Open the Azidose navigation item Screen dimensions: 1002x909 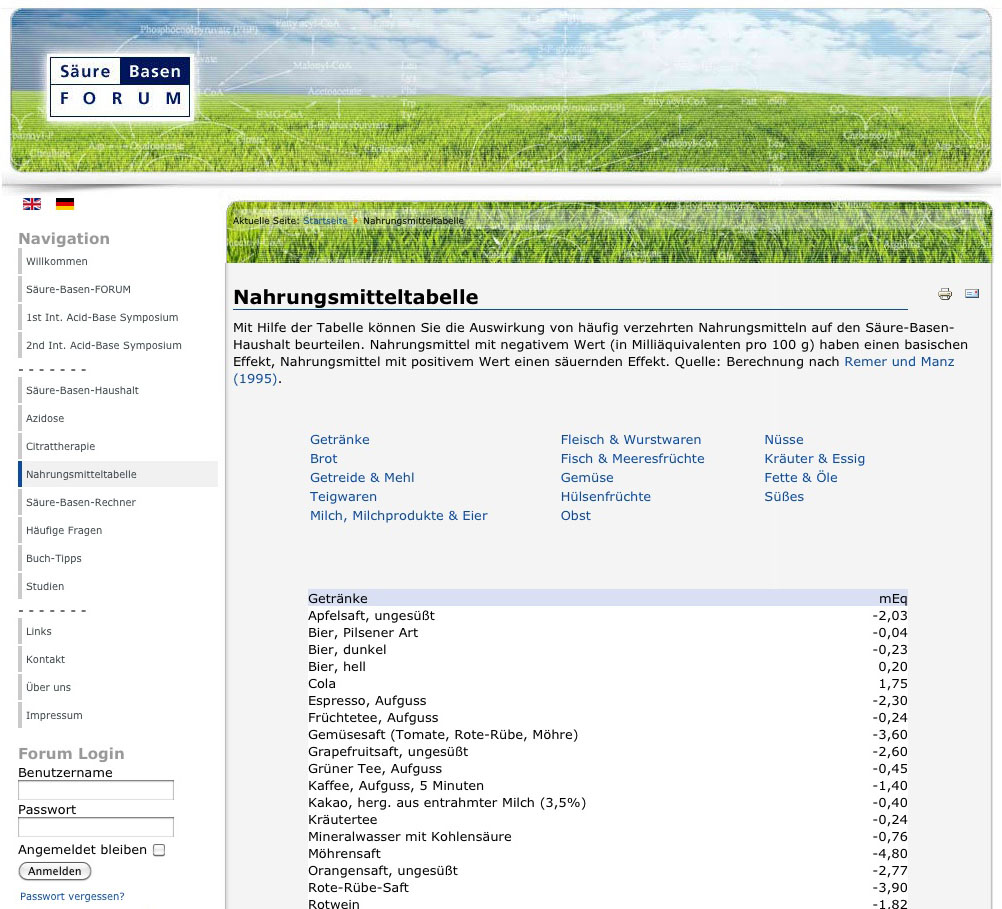pos(45,418)
